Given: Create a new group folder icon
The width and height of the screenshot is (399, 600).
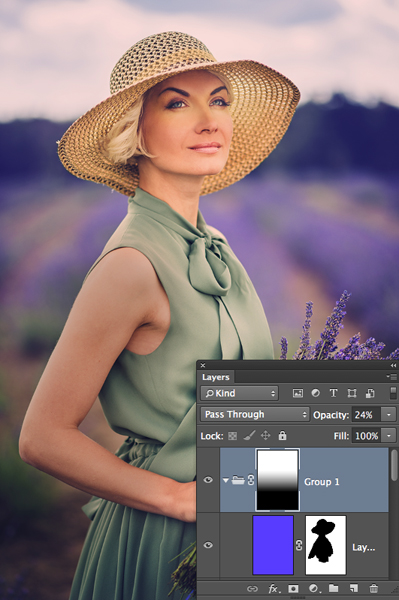Looking at the screenshot, I should (x=334, y=588).
